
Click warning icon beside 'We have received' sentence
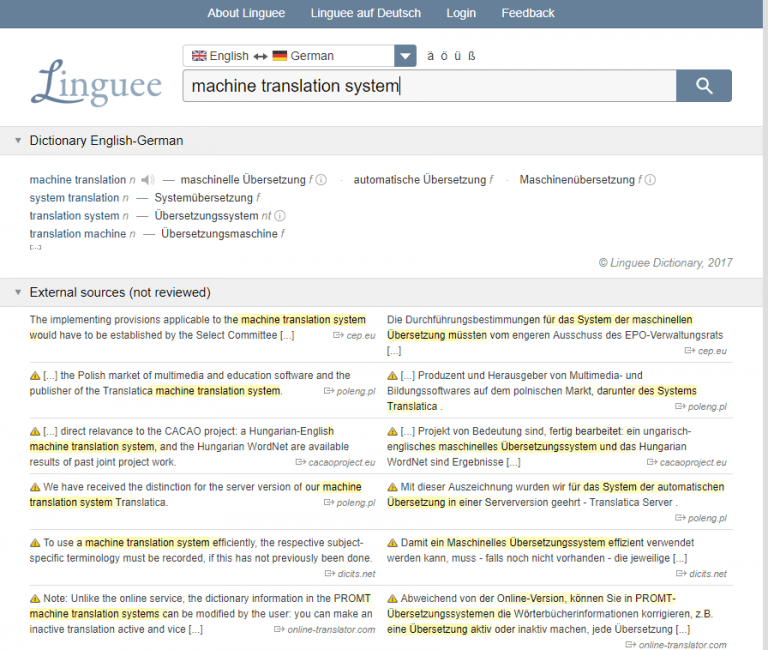point(35,487)
